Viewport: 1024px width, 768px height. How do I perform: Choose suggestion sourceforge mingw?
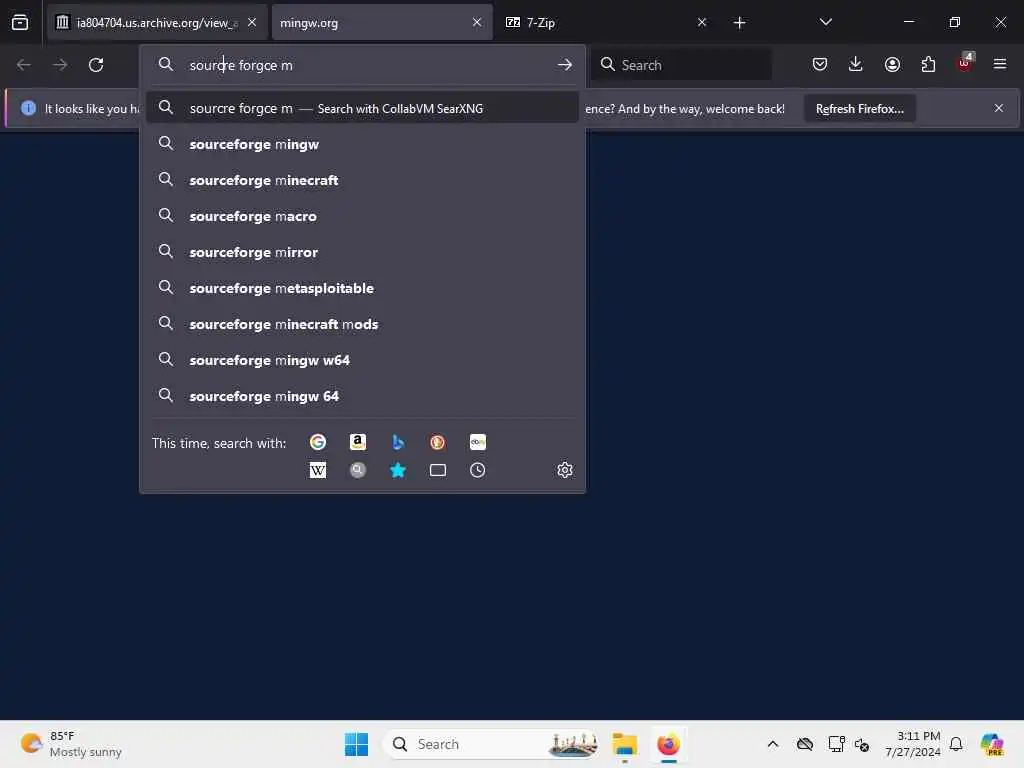(x=362, y=144)
